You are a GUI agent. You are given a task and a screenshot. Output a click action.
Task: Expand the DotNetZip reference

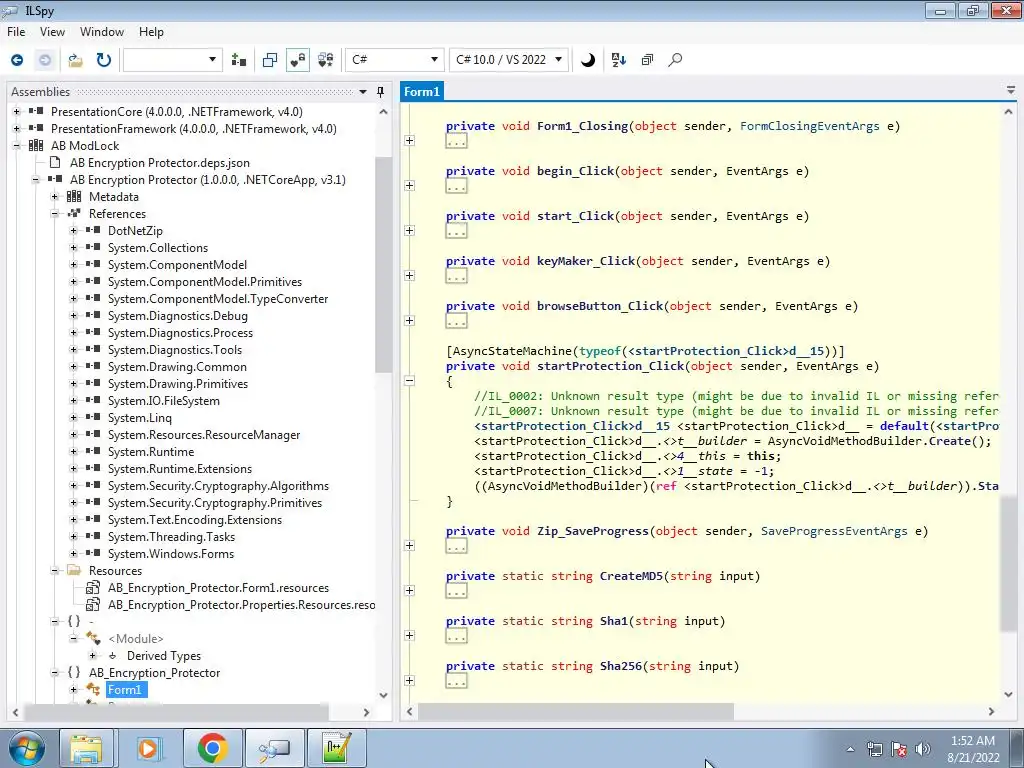point(74,231)
